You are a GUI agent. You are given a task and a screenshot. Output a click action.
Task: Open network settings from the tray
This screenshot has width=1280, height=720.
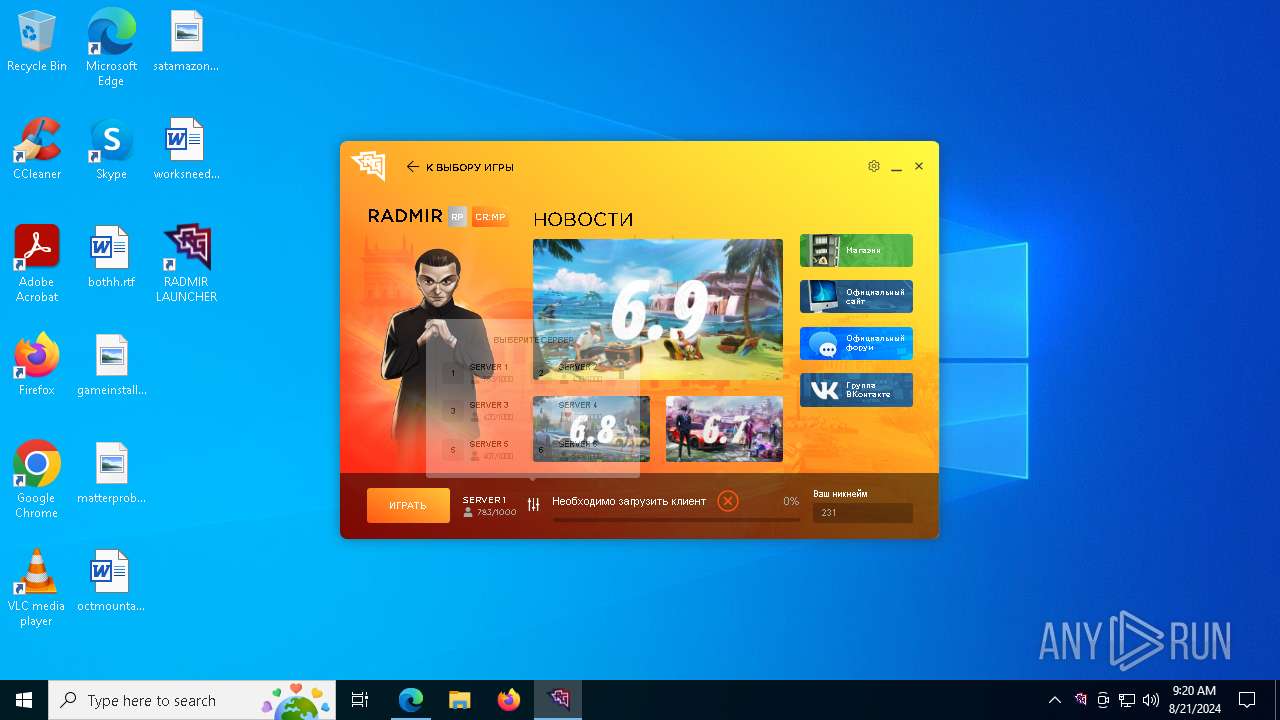[1127, 700]
